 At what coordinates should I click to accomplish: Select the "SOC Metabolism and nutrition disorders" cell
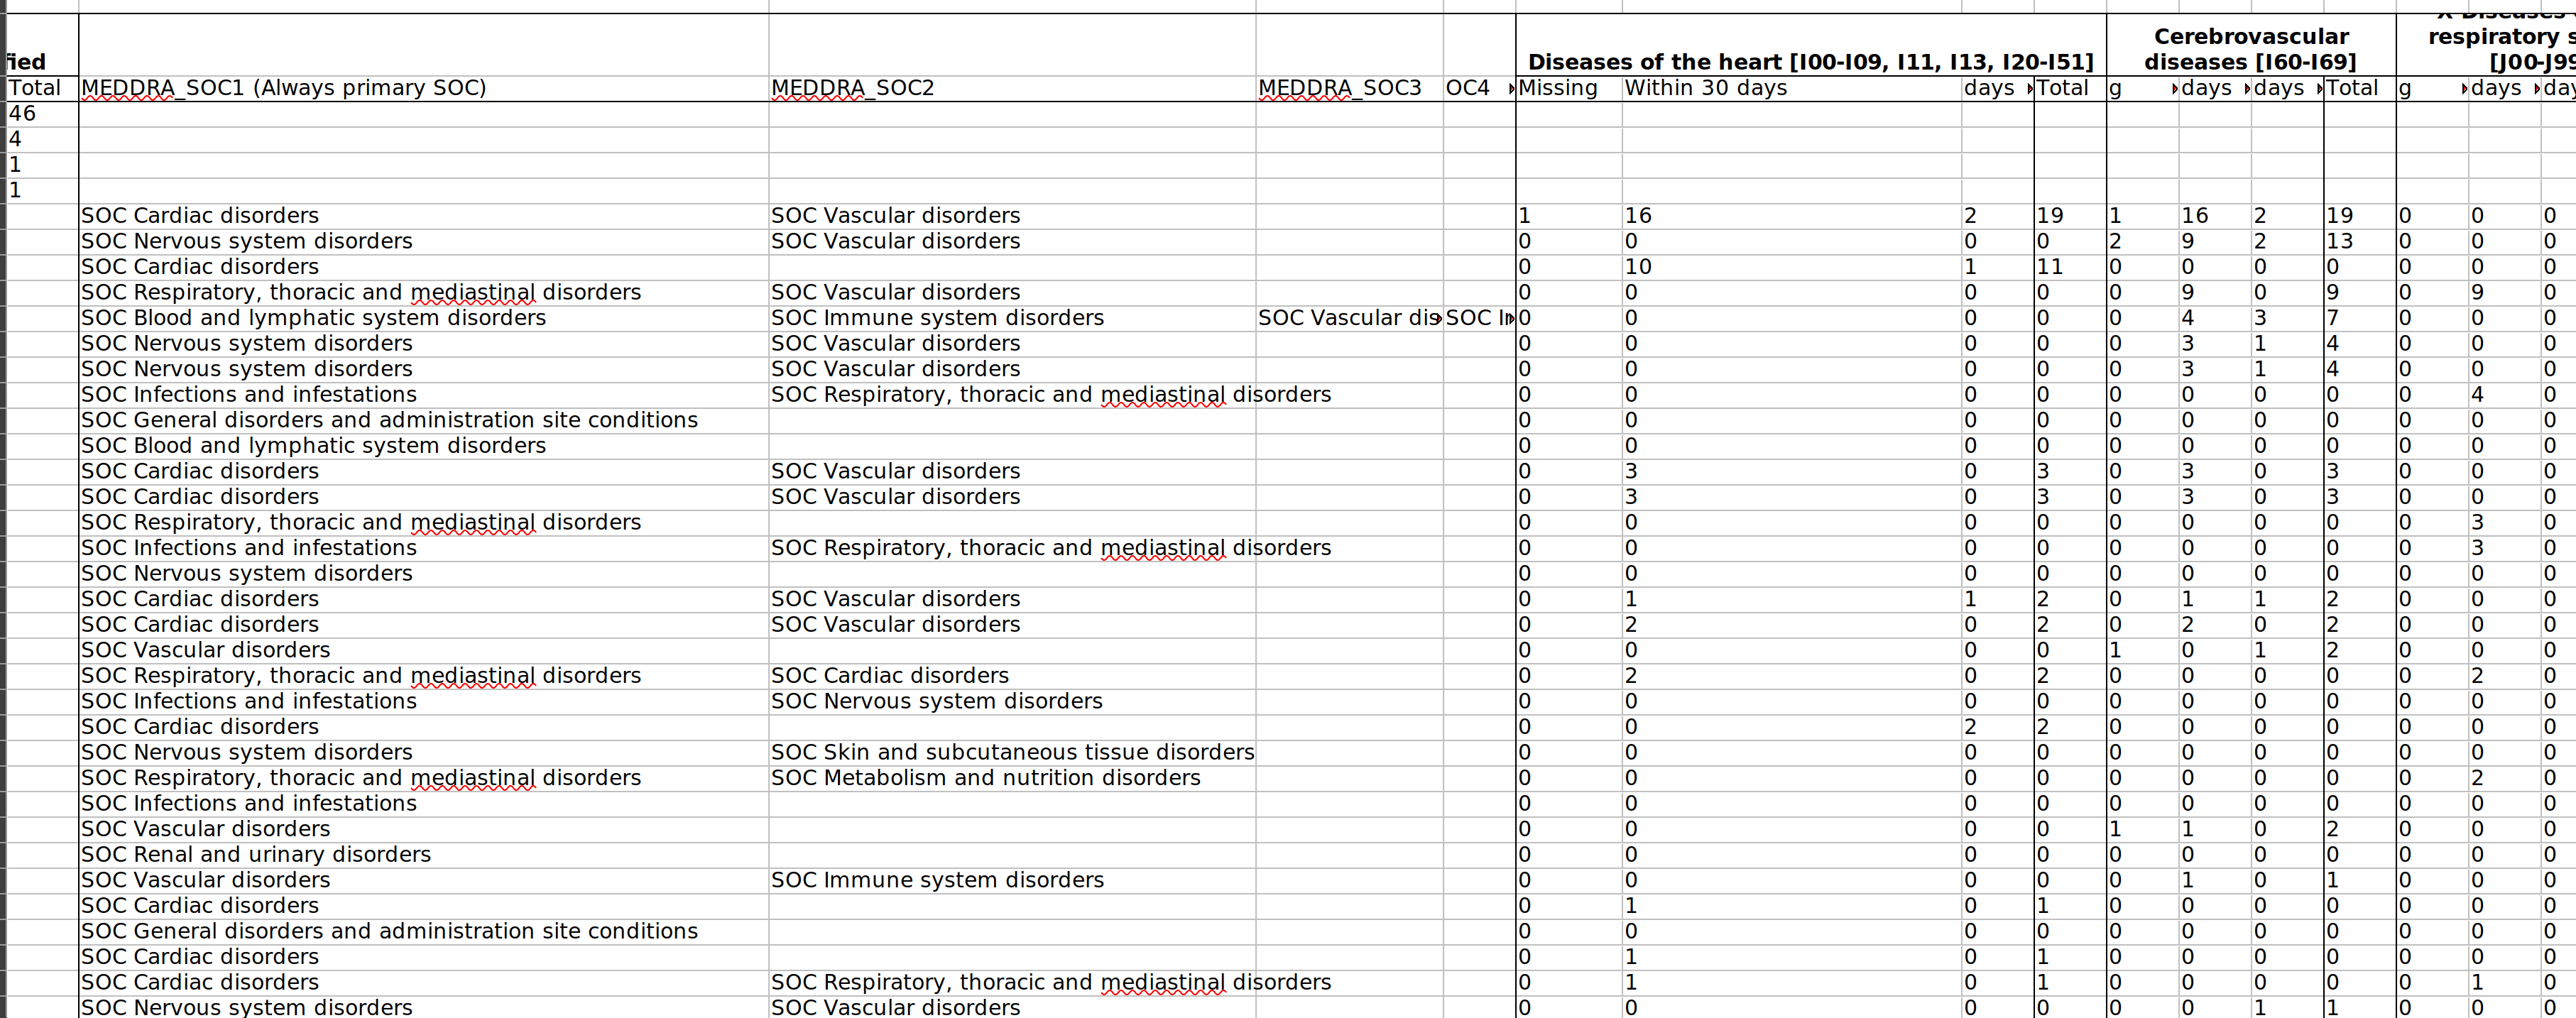(x=1012, y=778)
